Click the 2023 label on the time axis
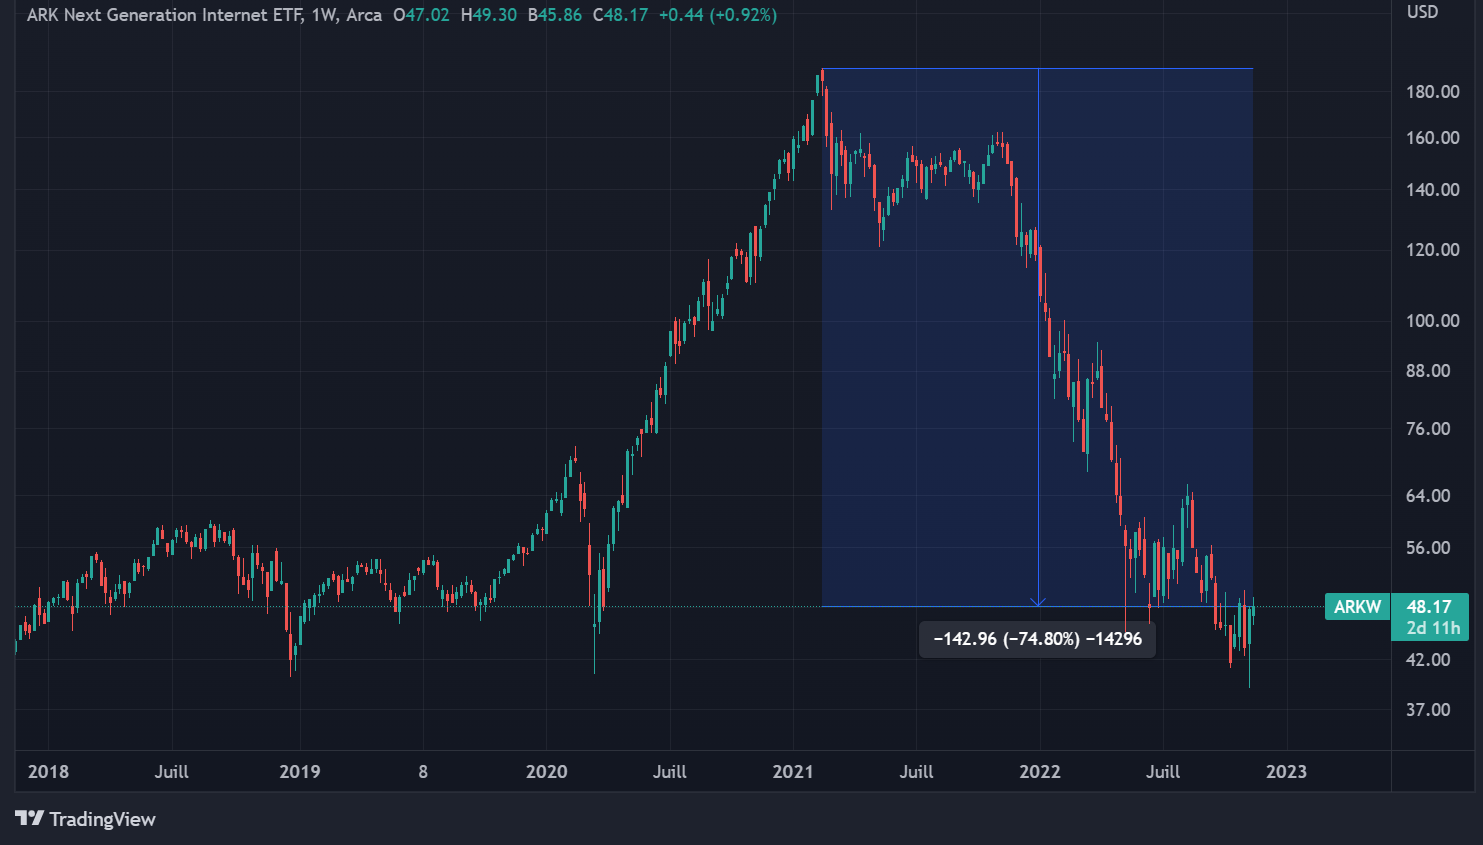1483x845 pixels. pyautogui.click(x=1286, y=772)
